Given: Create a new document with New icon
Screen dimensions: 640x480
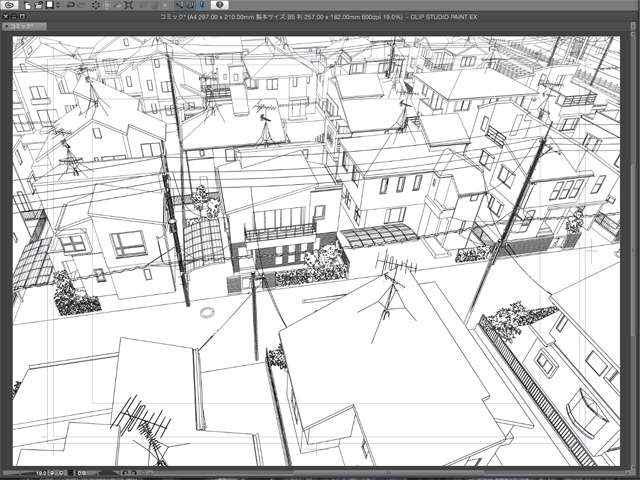Looking at the screenshot, I should tap(28, 5).
